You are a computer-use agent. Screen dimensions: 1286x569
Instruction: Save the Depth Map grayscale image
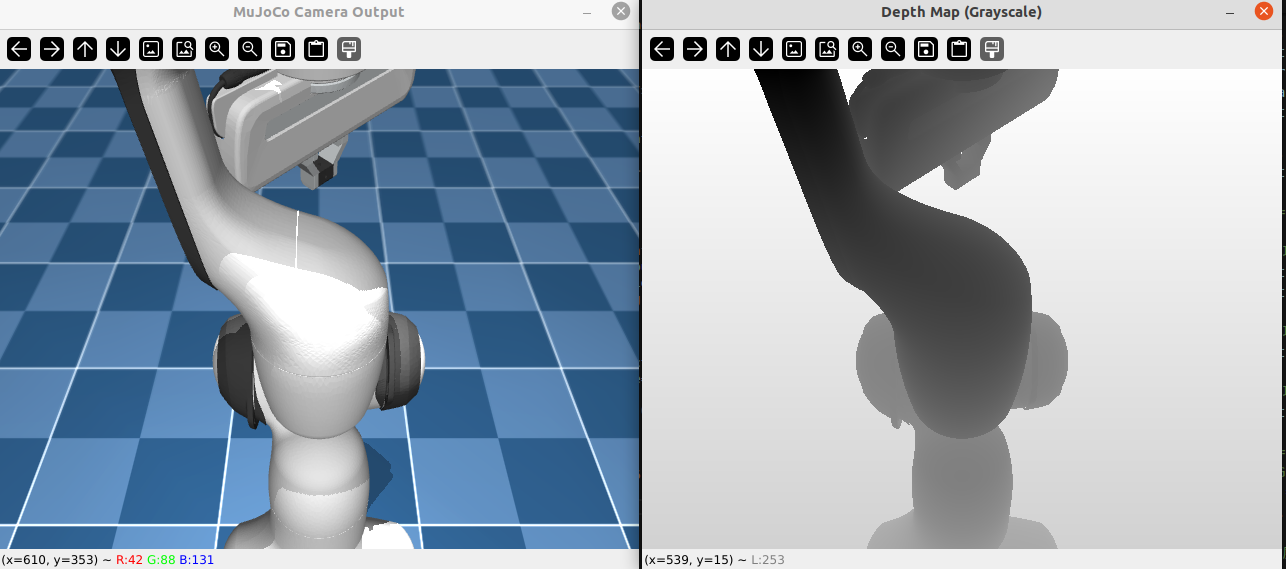point(926,48)
